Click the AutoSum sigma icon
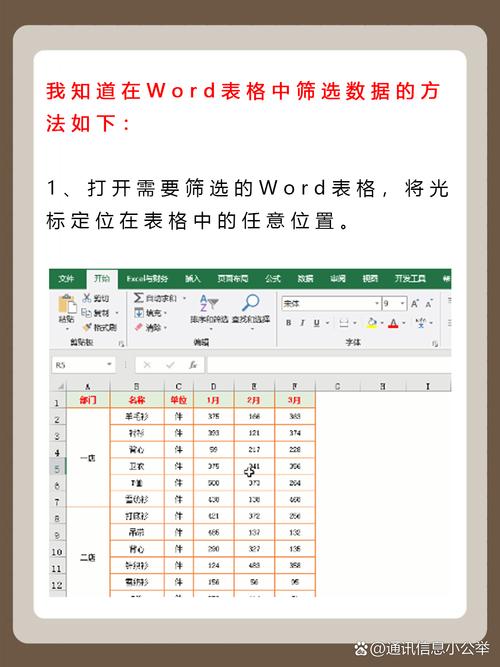The image size is (500, 667). tap(139, 298)
